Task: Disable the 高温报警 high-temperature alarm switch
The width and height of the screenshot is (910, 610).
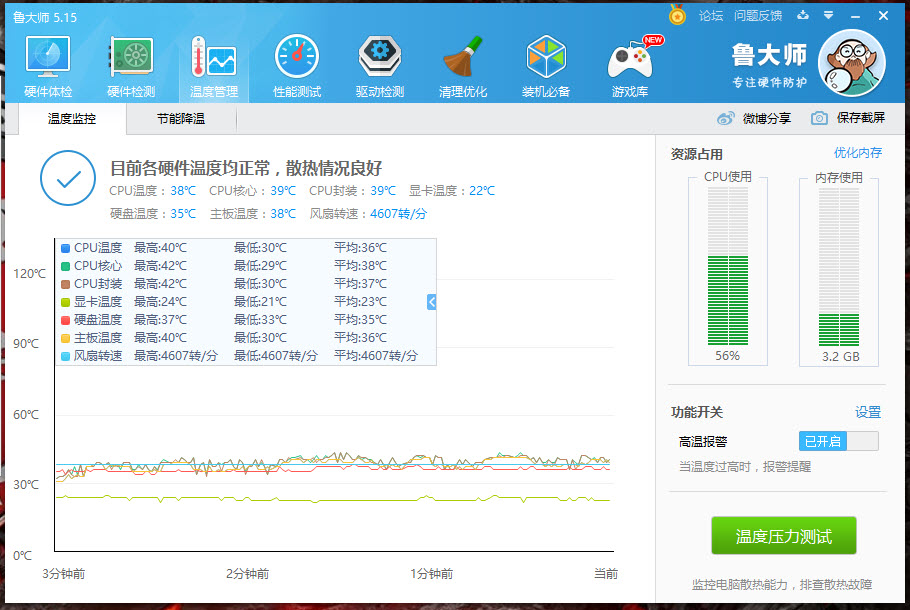Action: (x=837, y=440)
